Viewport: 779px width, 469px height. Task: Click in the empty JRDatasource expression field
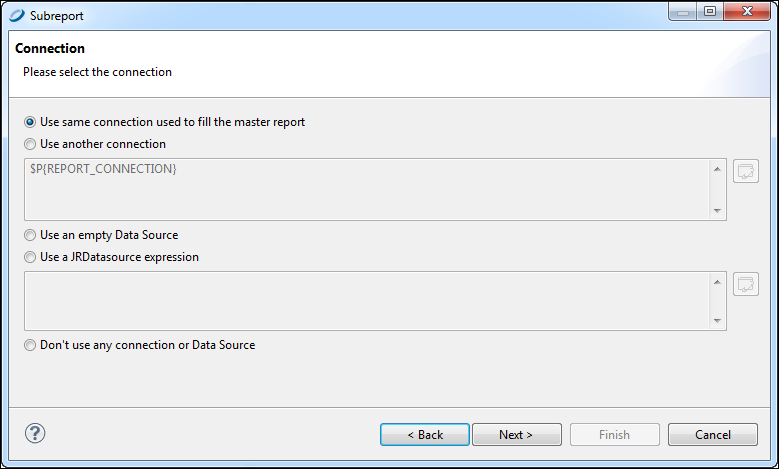[368, 301]
